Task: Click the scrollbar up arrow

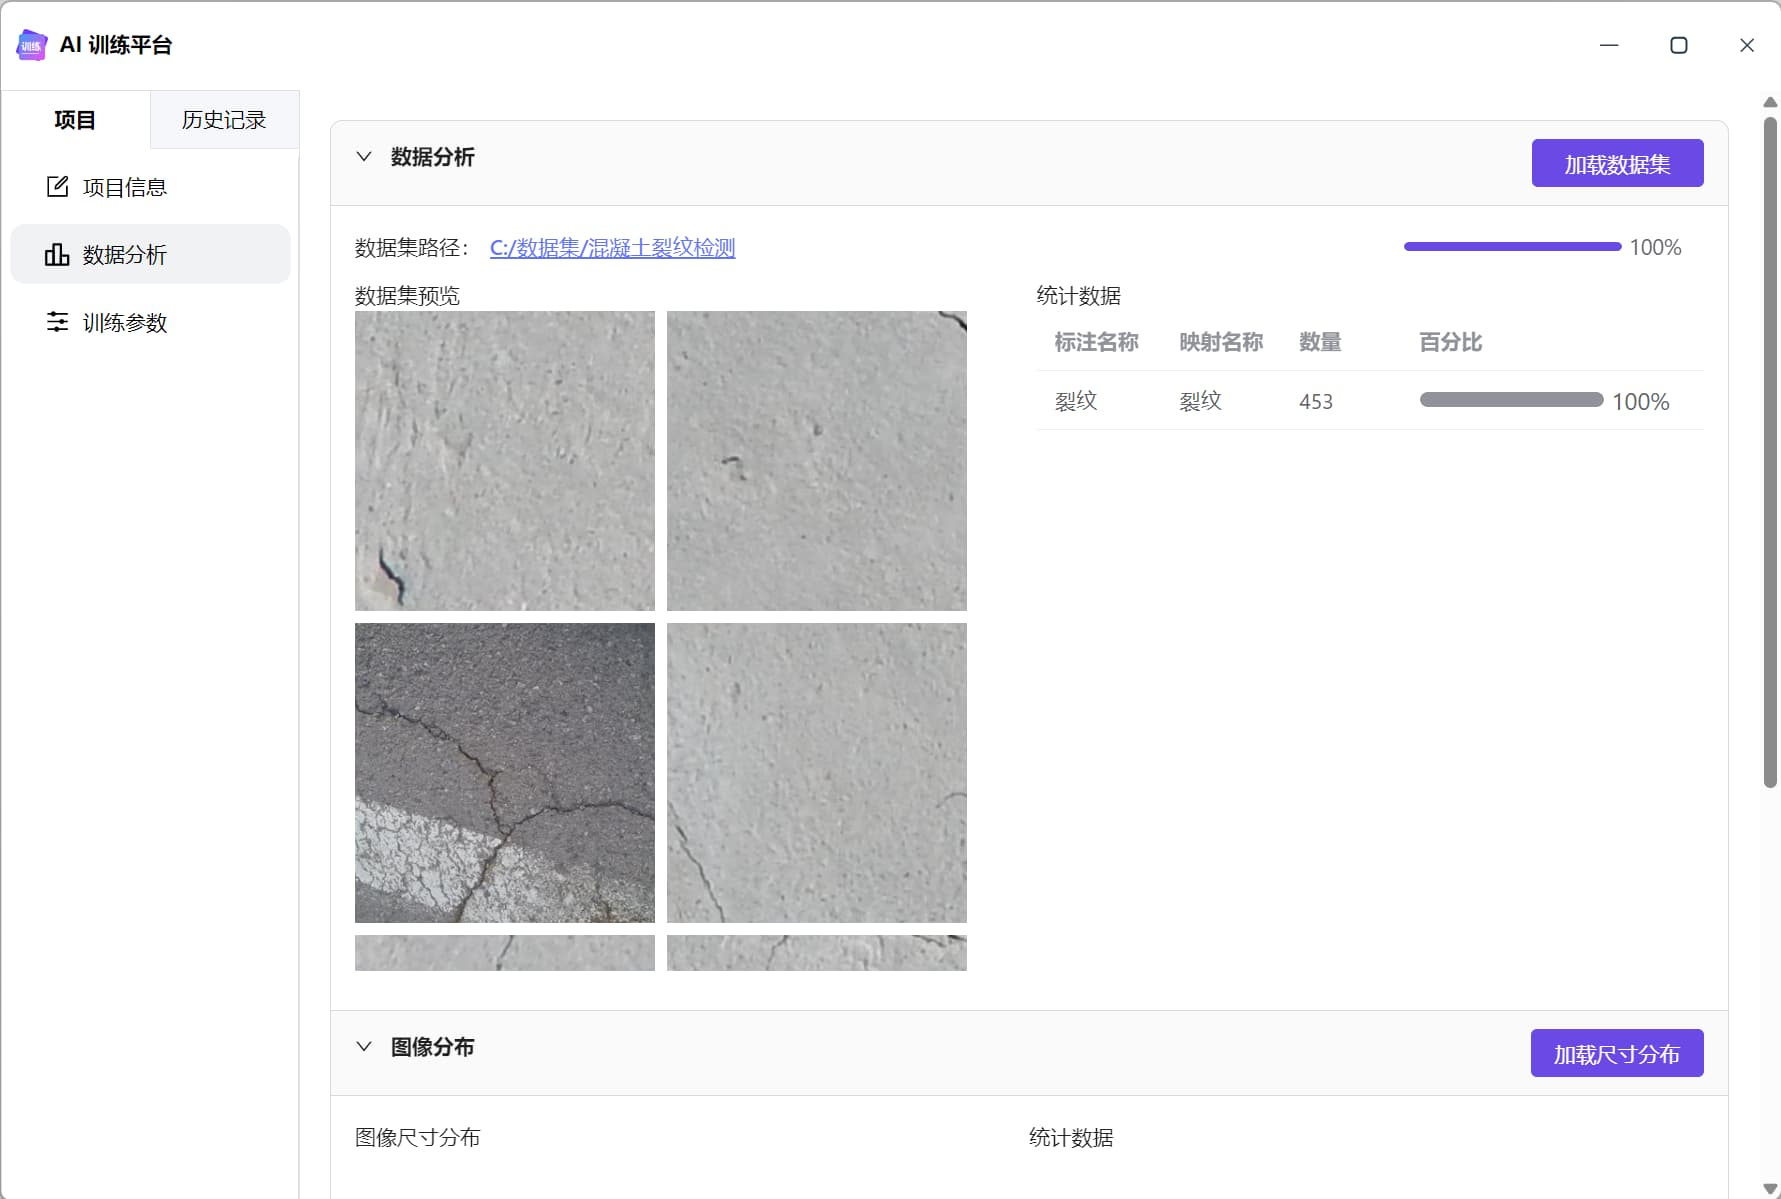Action: (x=1770, y=102)
